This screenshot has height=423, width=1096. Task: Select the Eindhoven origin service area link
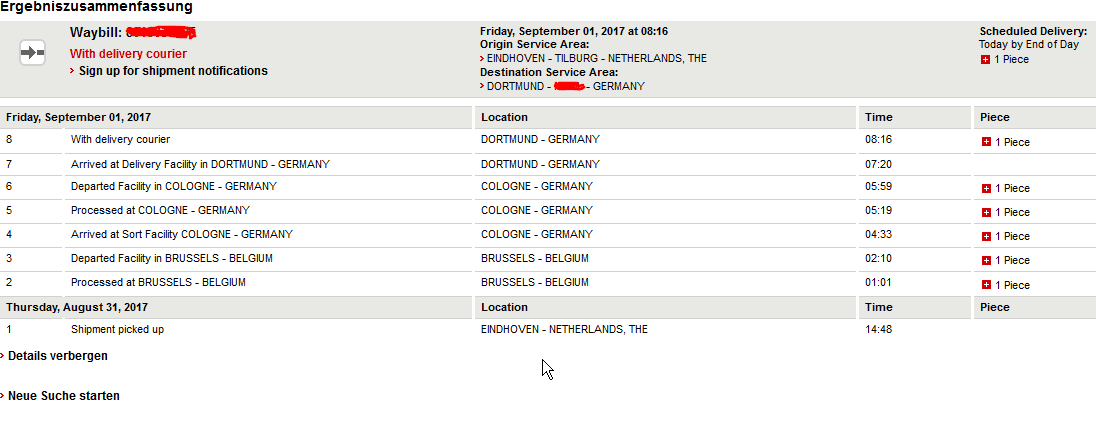pyautogui.click(x=596, y=59)
